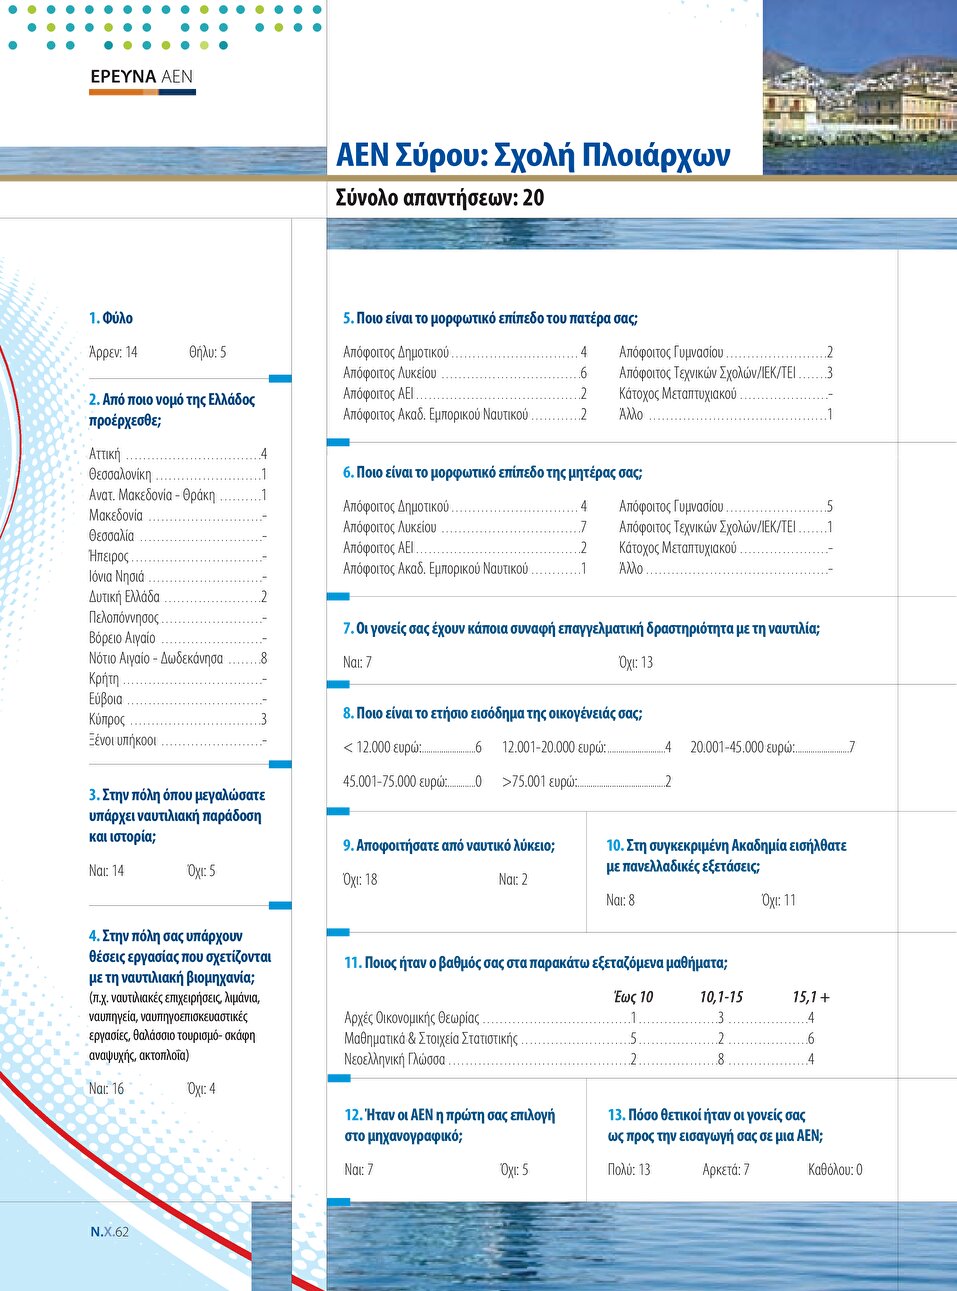Click the Ξένοι υπήκοοι row
957x1291 pixels.
click(x=178, y=740)
